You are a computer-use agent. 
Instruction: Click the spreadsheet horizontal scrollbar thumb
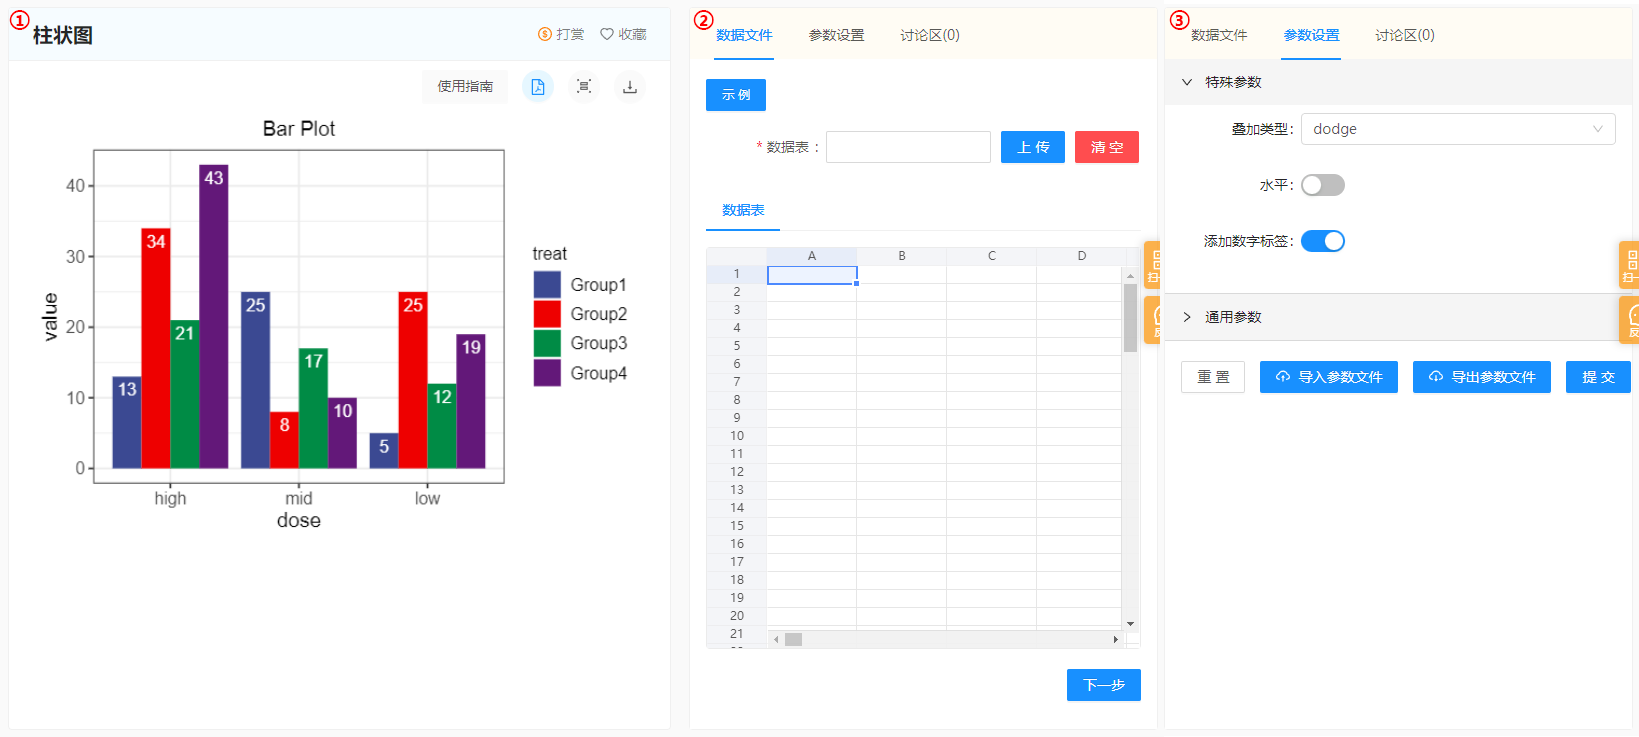click(x=793, y=639)
